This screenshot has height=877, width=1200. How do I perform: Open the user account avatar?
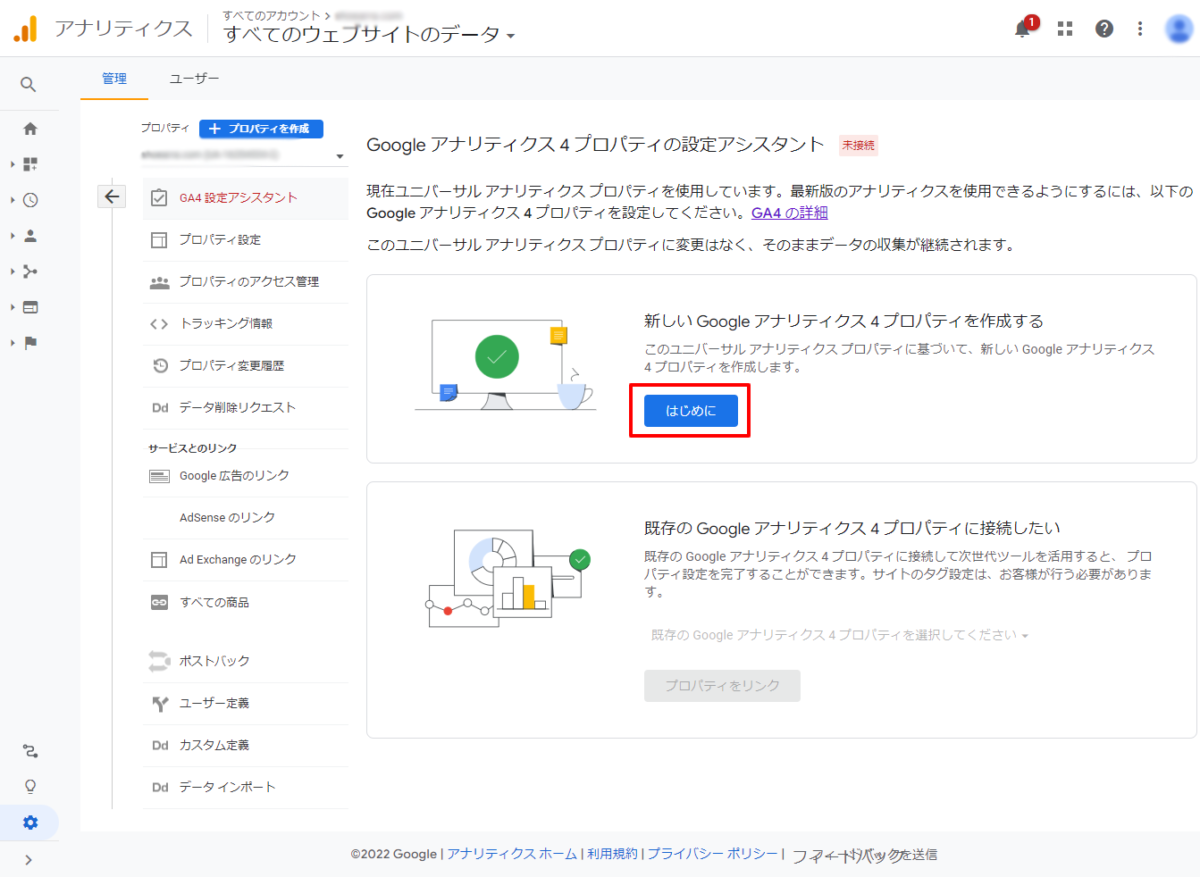1179,29
